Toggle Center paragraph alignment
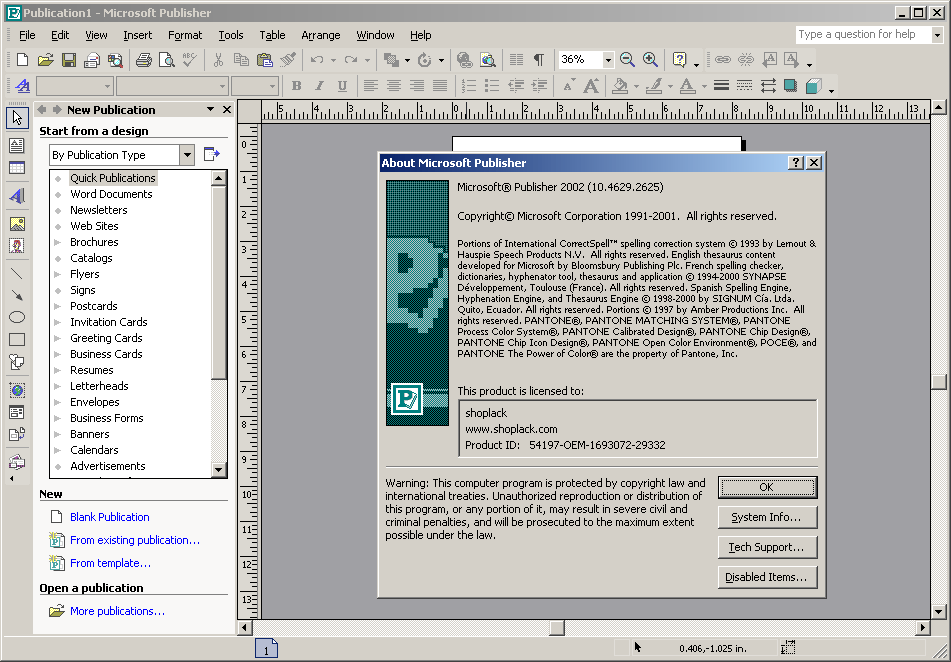Image resolution: width=951 pixels, height=662 pixels. point(394,86)
